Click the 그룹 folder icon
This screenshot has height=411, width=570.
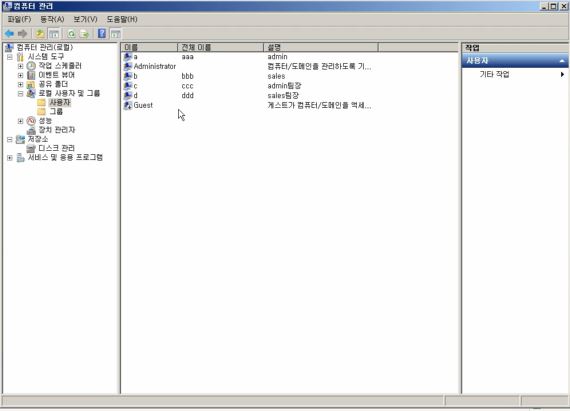(x=42, y=112)
